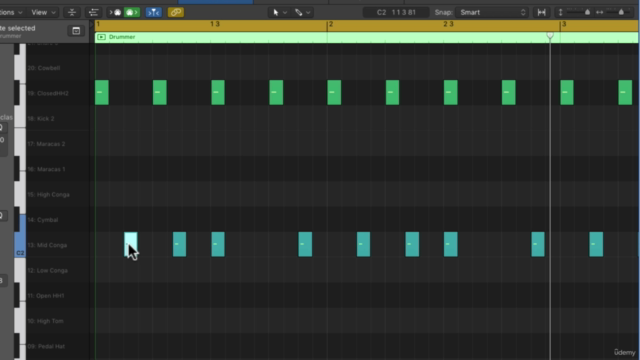Click the horizontal auto zoom button

(542, 12)
